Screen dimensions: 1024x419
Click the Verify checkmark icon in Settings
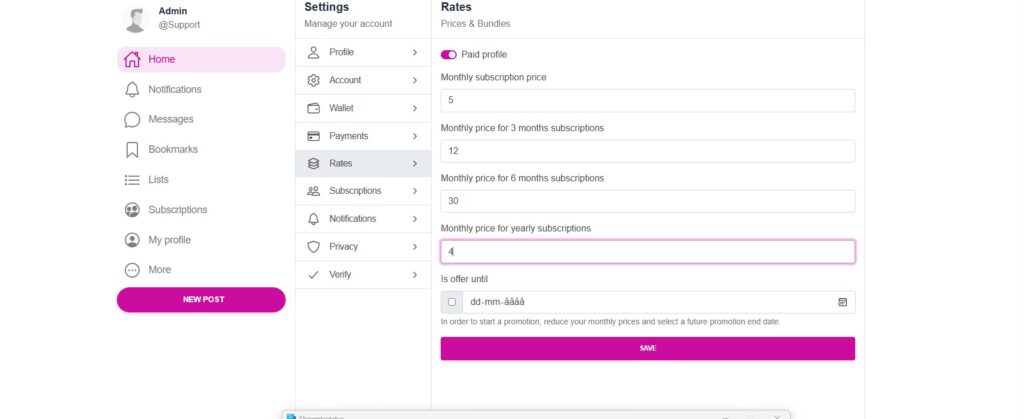tap(313, 275)
